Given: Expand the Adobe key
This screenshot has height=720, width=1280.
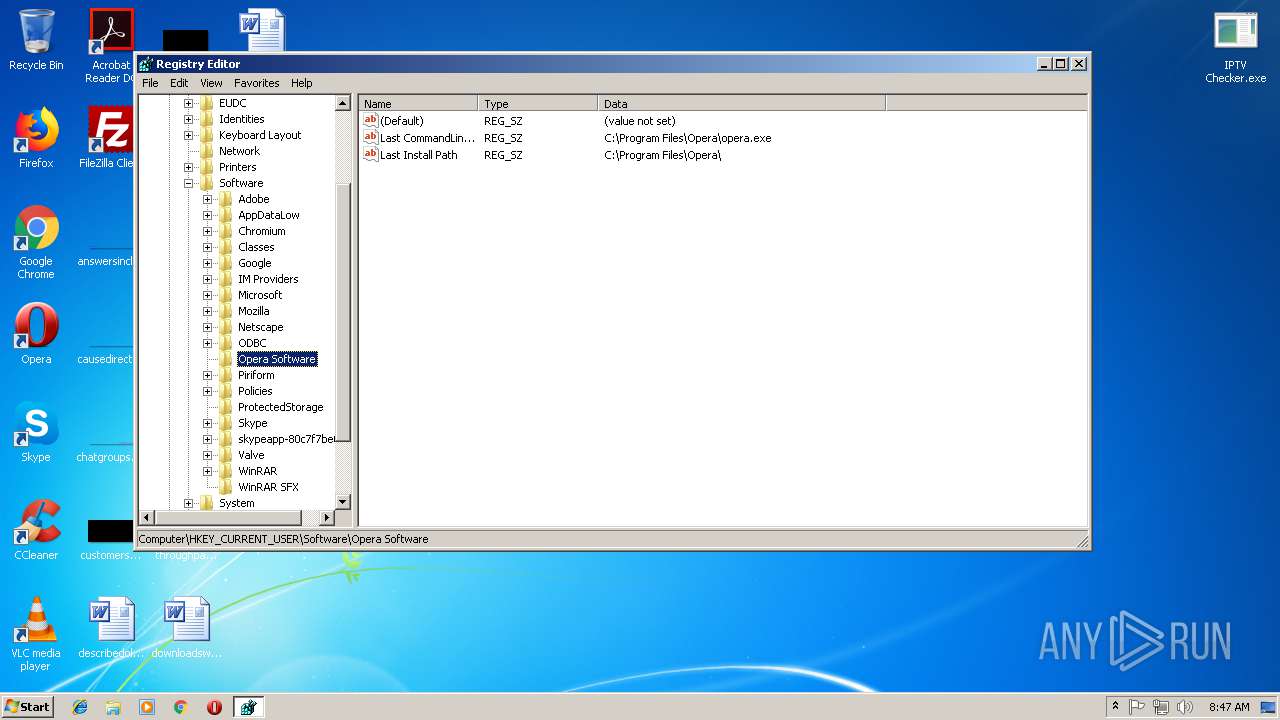Looking at the screenshot, I should tap(207, 199).
